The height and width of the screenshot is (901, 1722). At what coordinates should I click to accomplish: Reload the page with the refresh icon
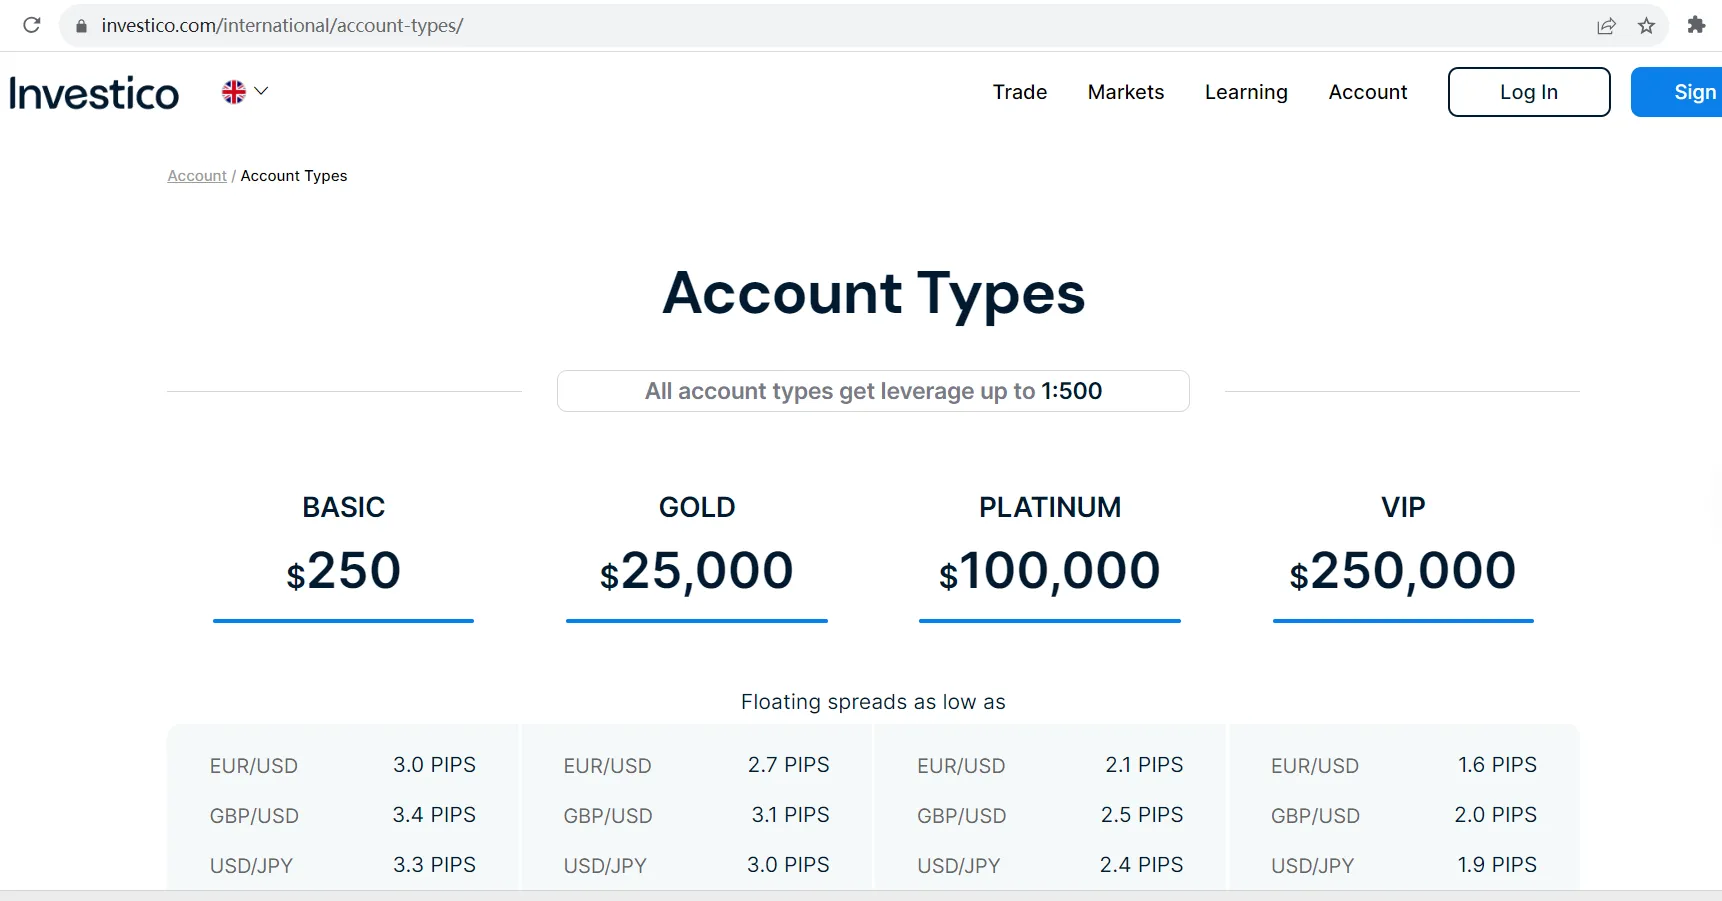point(32,25)
